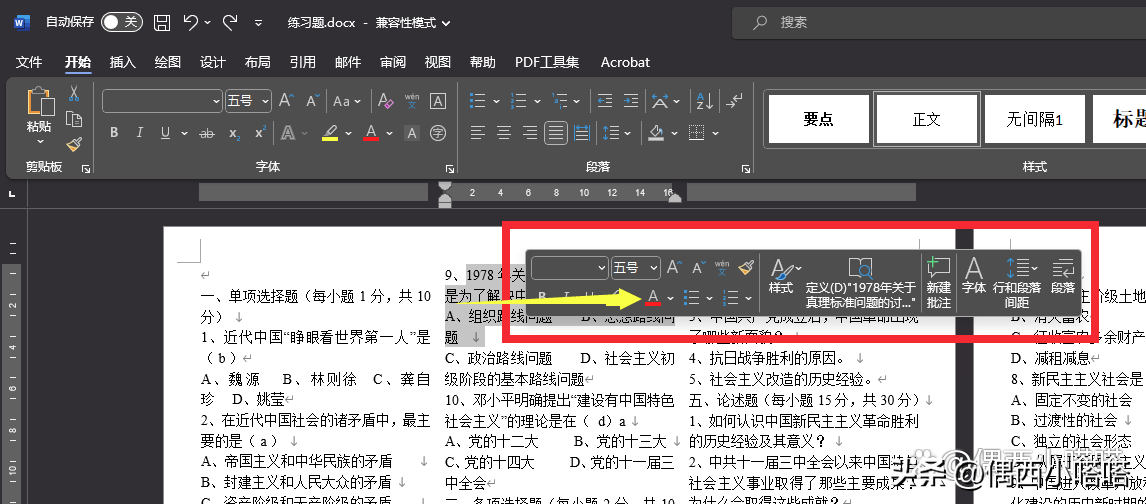Click 新建批注 in the mini toolbar

click(938, 283)
